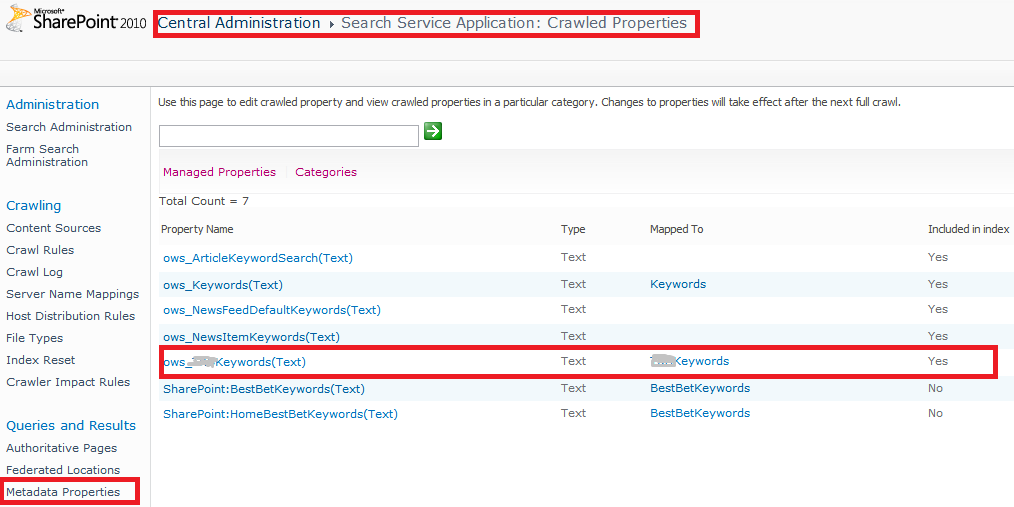Click the Property Name column header

(x=197, y=230)
